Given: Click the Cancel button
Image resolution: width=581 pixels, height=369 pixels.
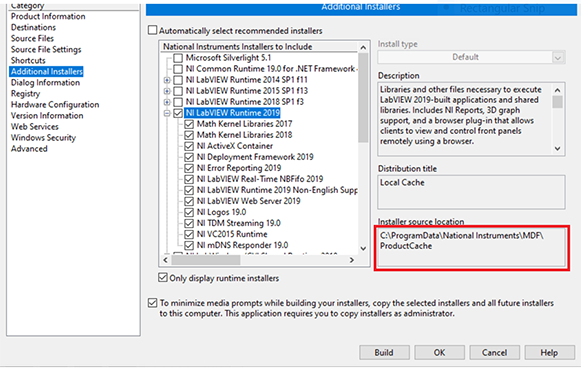Looking at the screenshot, I should (x=495, y=352).
